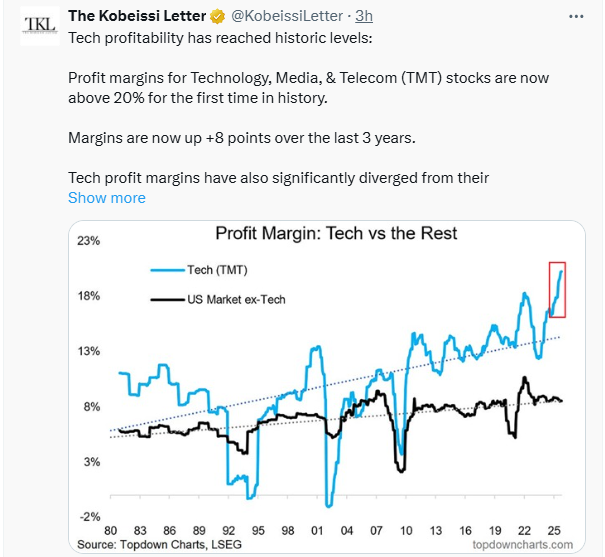
Task: Click the -2% y-axis label
Action: [x=89, y=517]
